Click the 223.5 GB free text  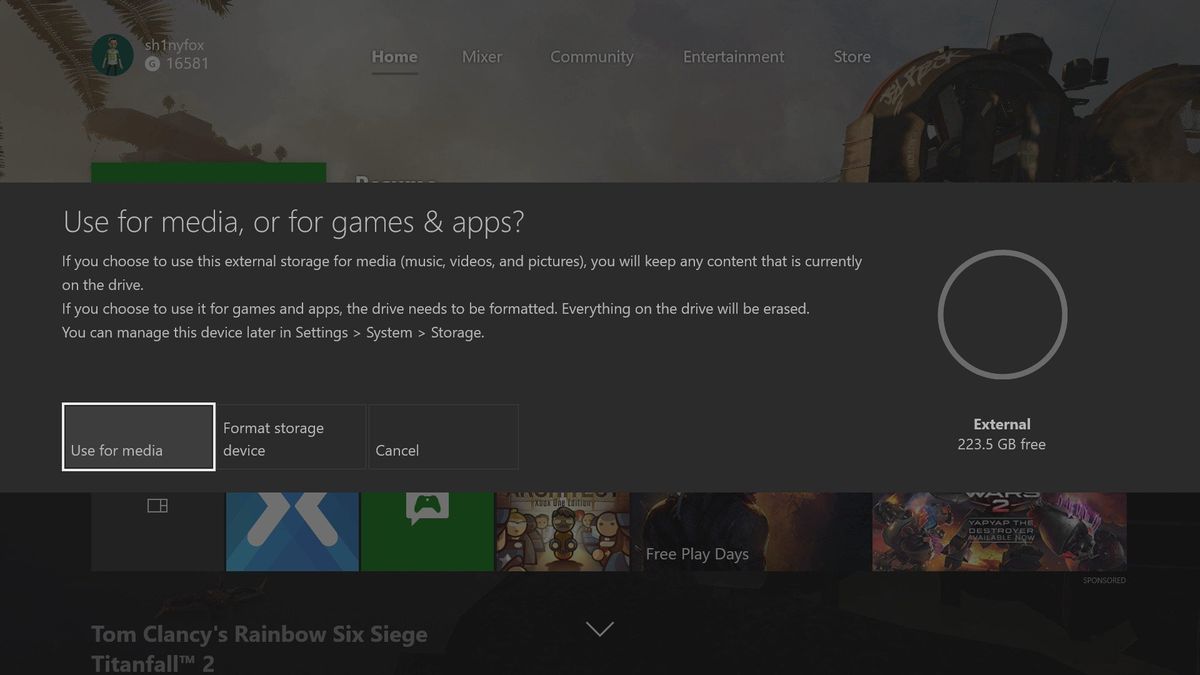click(1002, 444)
